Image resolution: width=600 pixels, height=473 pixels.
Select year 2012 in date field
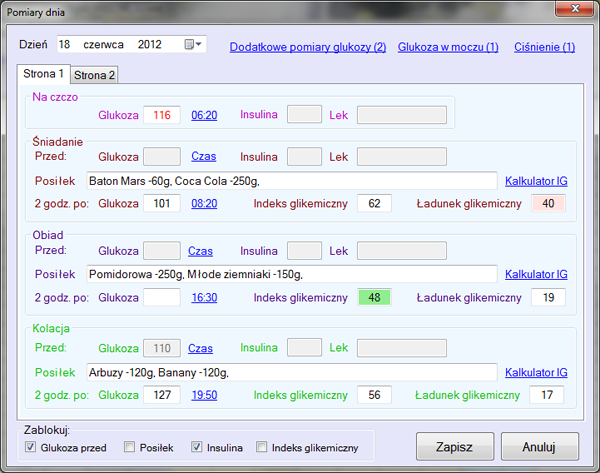click(x=150, y=44)
